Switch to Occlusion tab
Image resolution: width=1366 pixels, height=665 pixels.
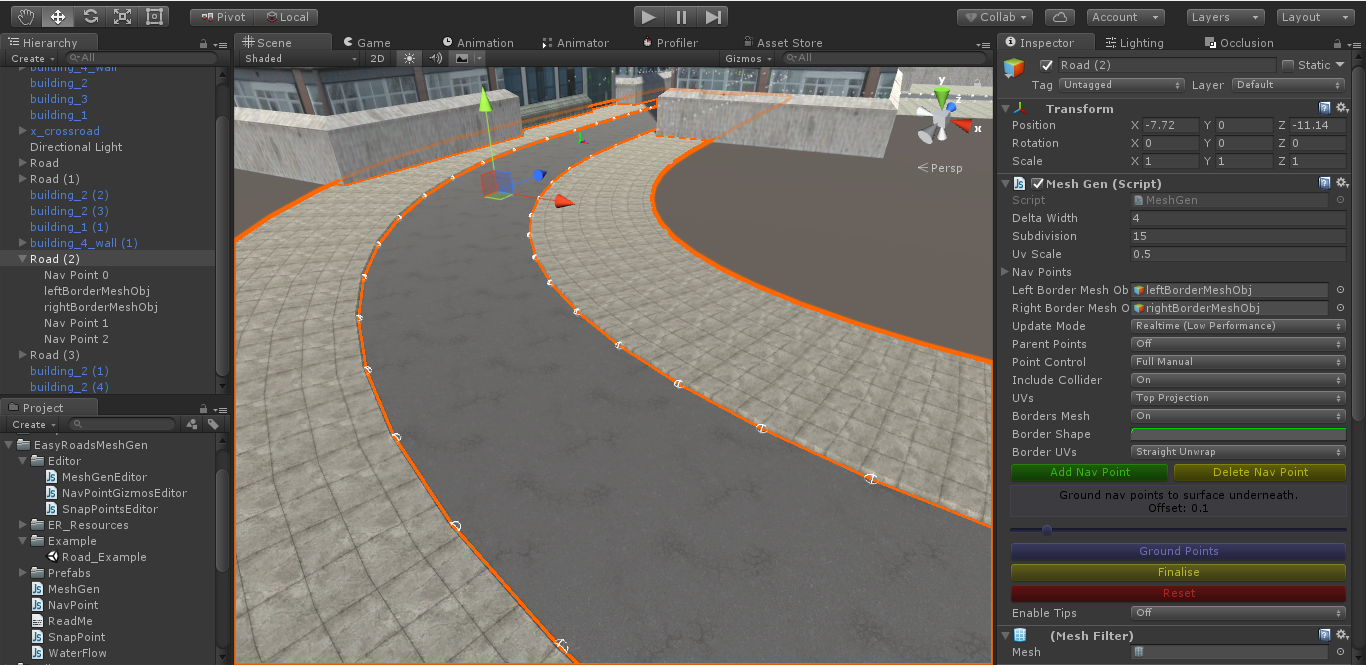coord(1239,43)
